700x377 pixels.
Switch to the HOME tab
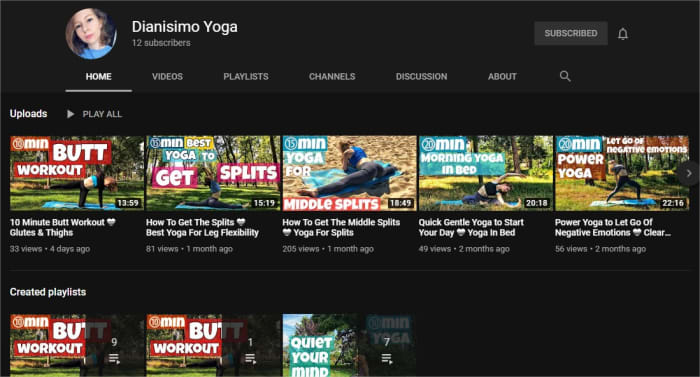99,76
